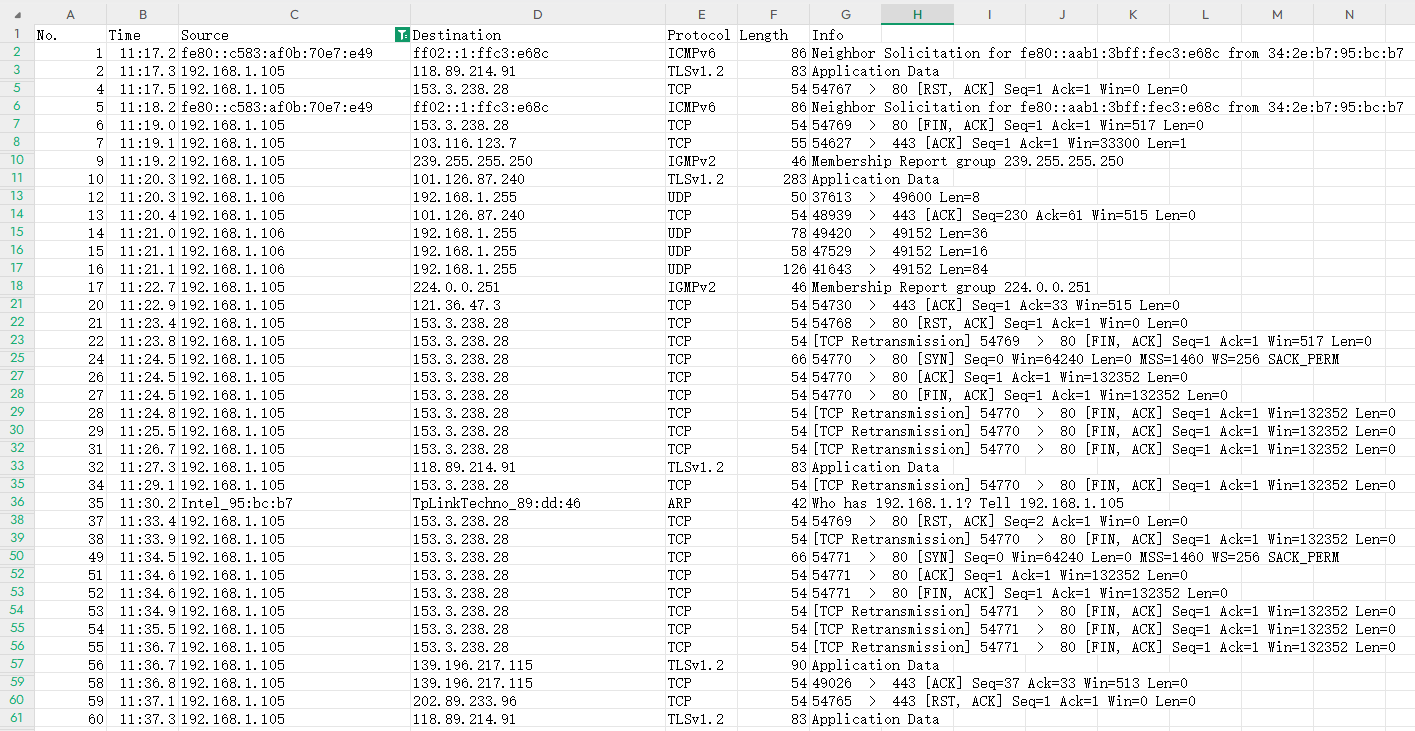Select column header N
1415x731 pixels.
point(1348,14)
